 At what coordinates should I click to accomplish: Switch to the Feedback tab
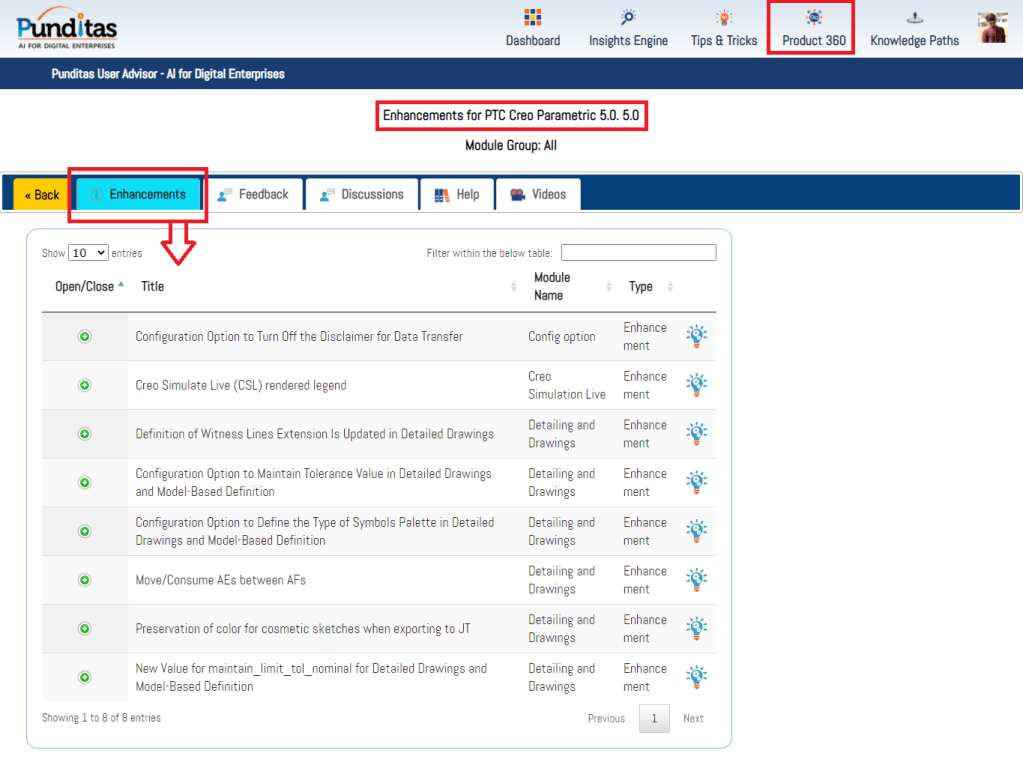tap(253, 194)
